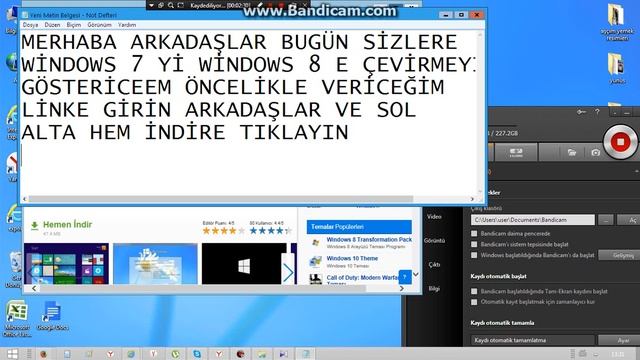Open Bandicam help question mark icon
The width and height of the screenshot is (640, 360).
pos(597,111)
